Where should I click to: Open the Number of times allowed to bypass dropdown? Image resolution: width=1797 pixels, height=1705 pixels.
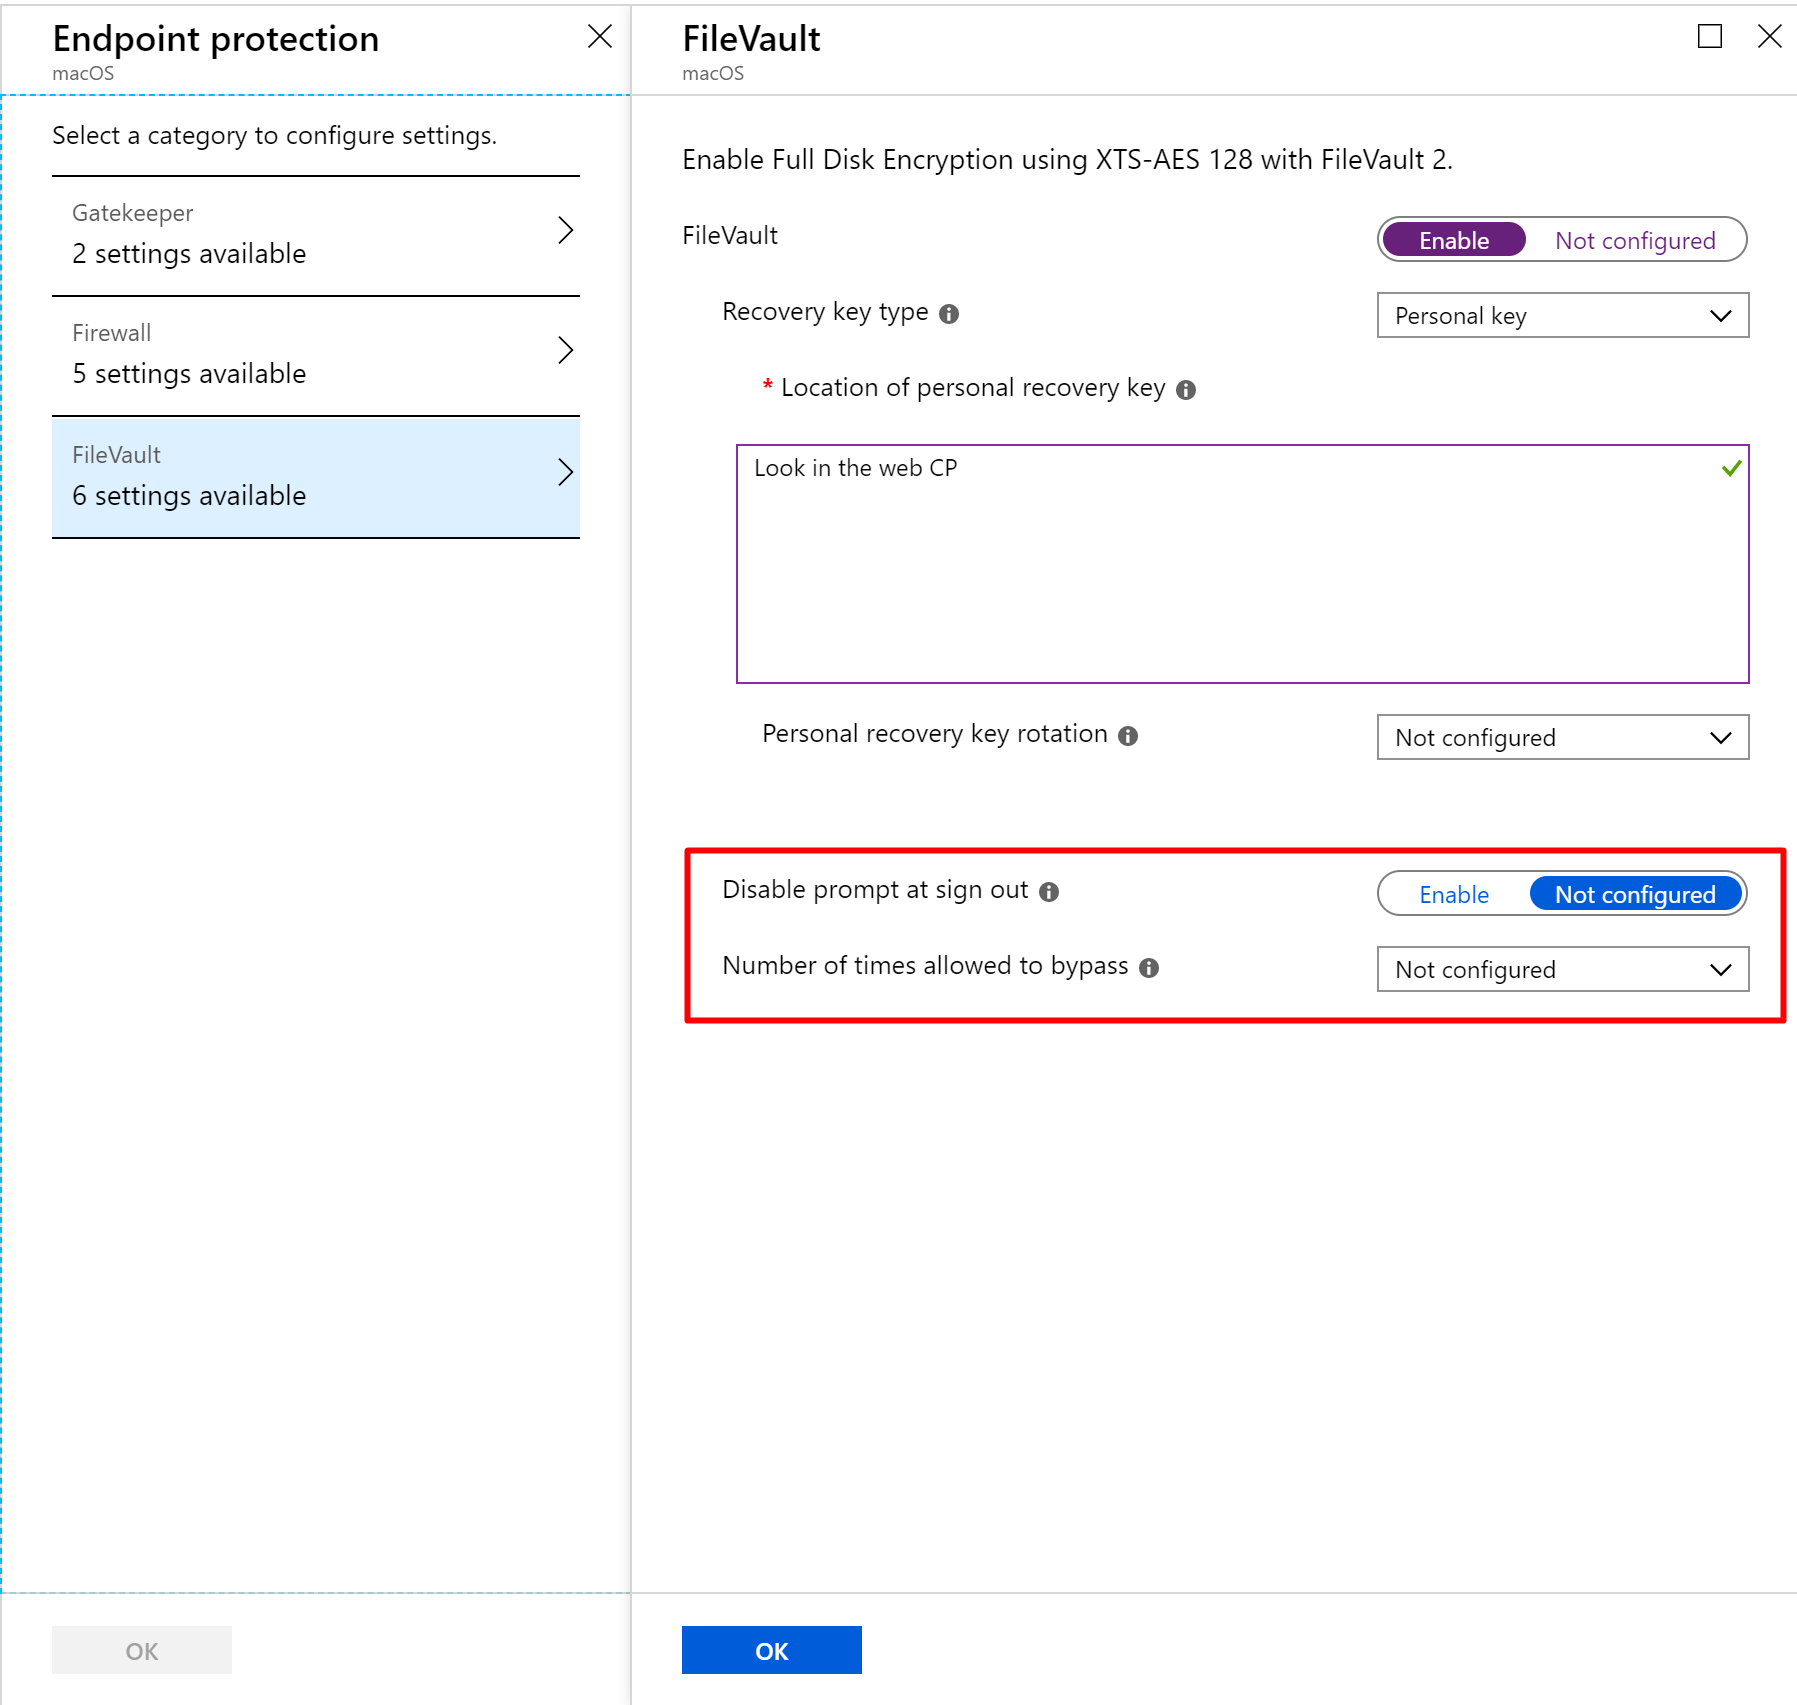click(1562, 969)
